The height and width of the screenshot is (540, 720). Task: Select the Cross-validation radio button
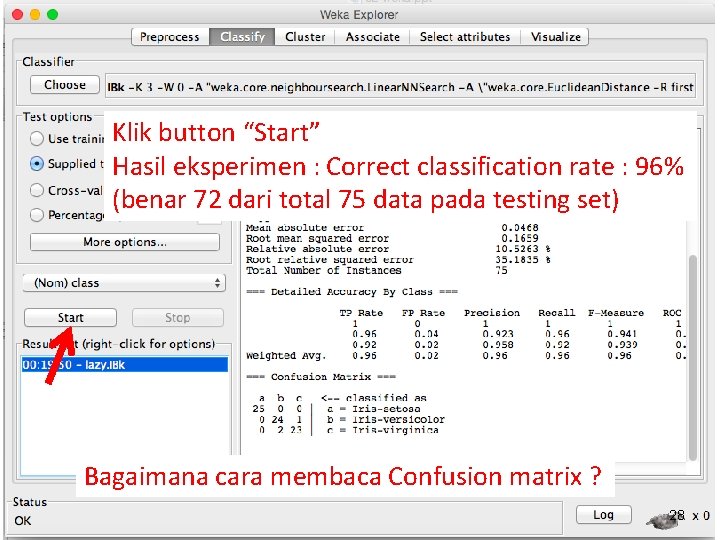(x=37, y=190)
